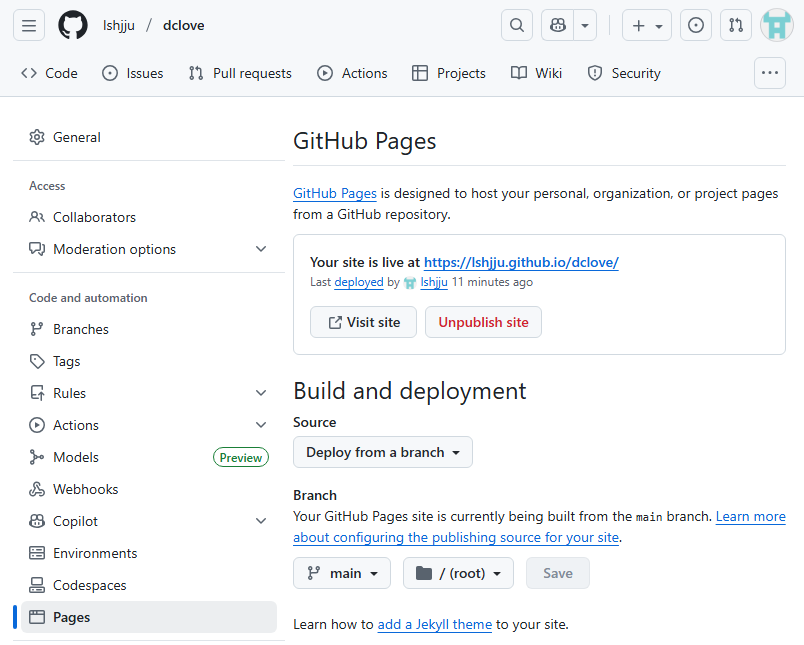Expand the sidebar Copilot section chevron
This screenshot has height=645, width=804.
tap(261, 521)
